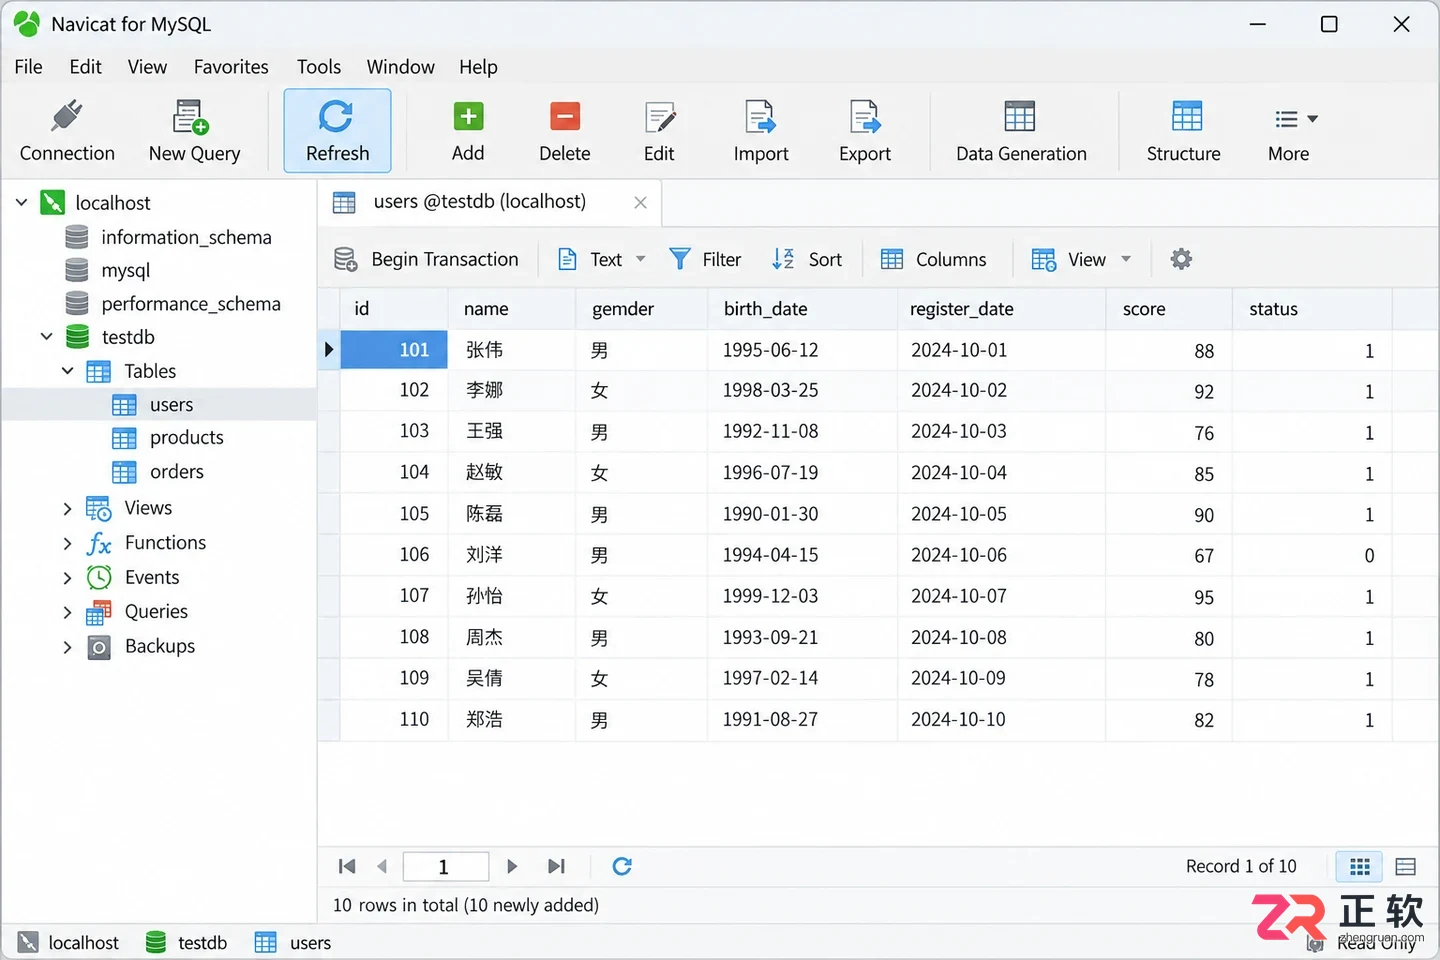
Task: Open the Tools menu
Action: [319, 67]
